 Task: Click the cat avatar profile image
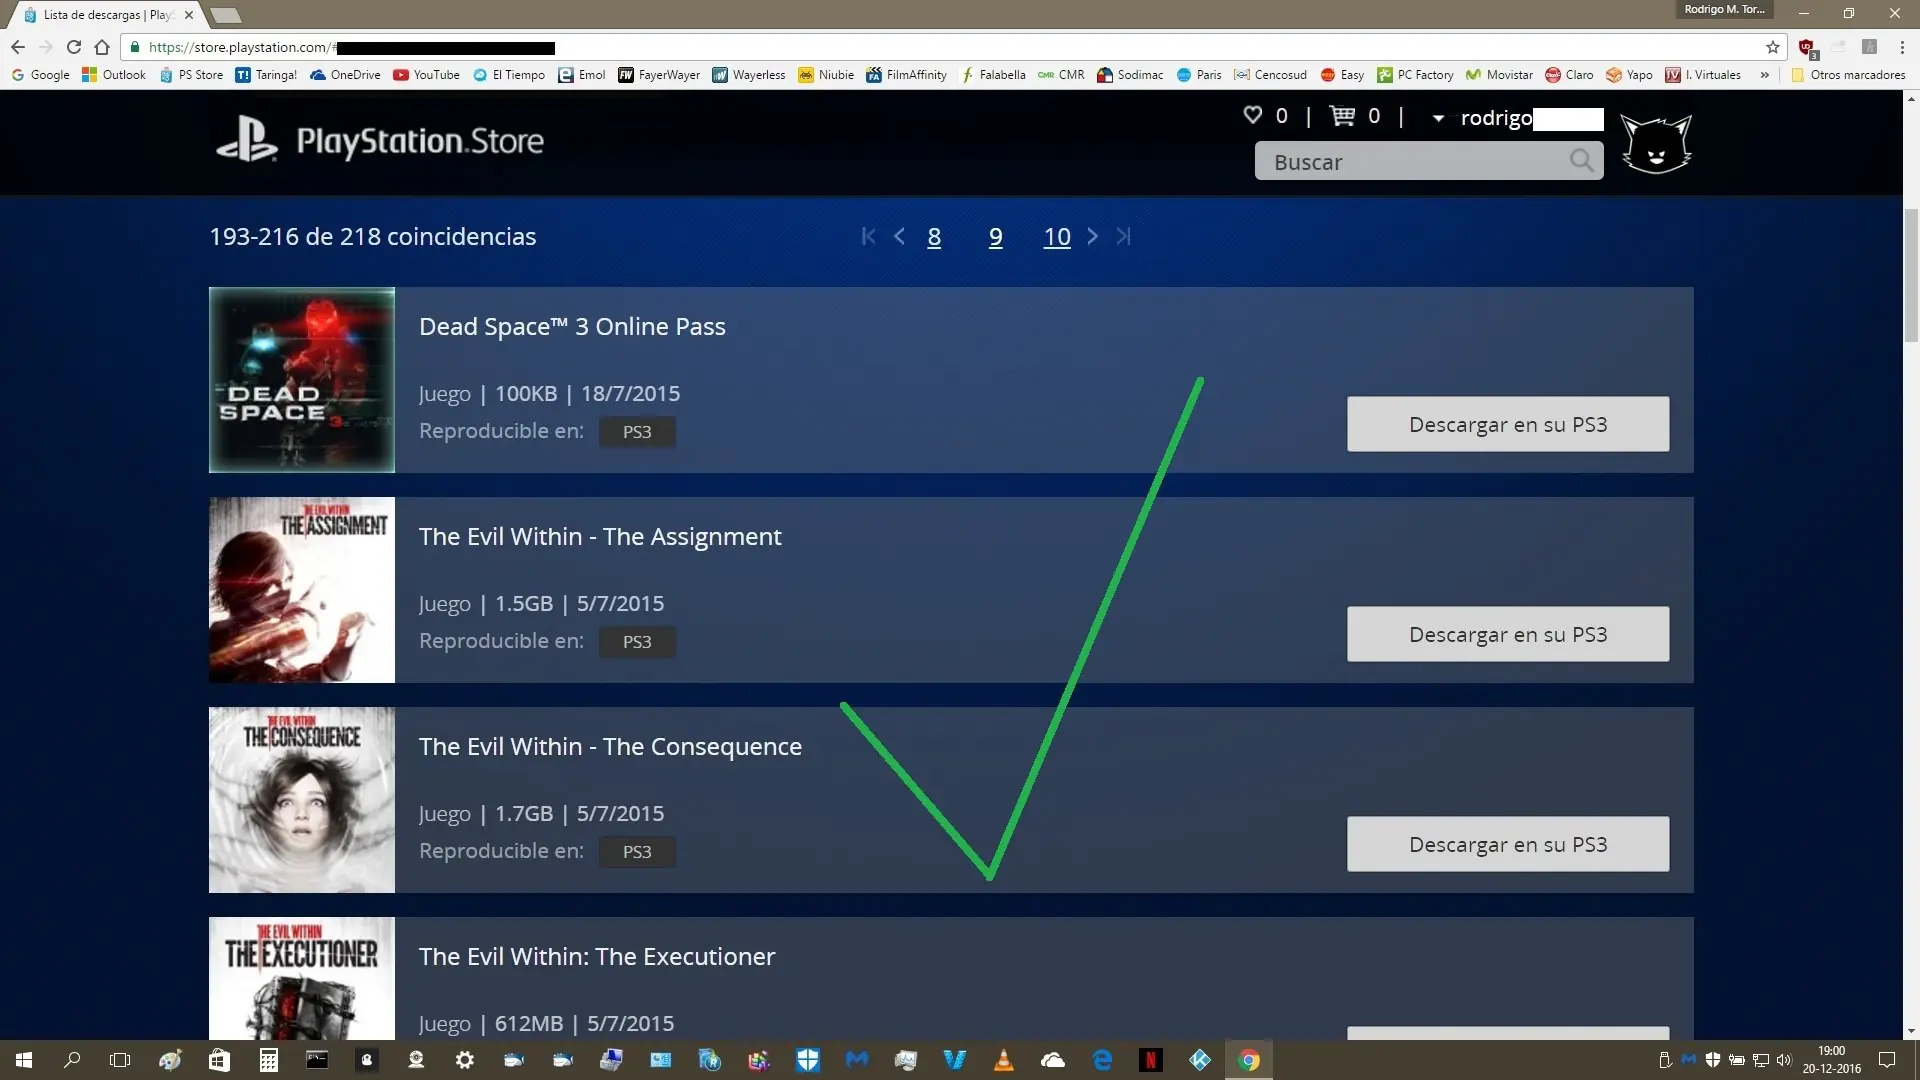[1657, 143]
